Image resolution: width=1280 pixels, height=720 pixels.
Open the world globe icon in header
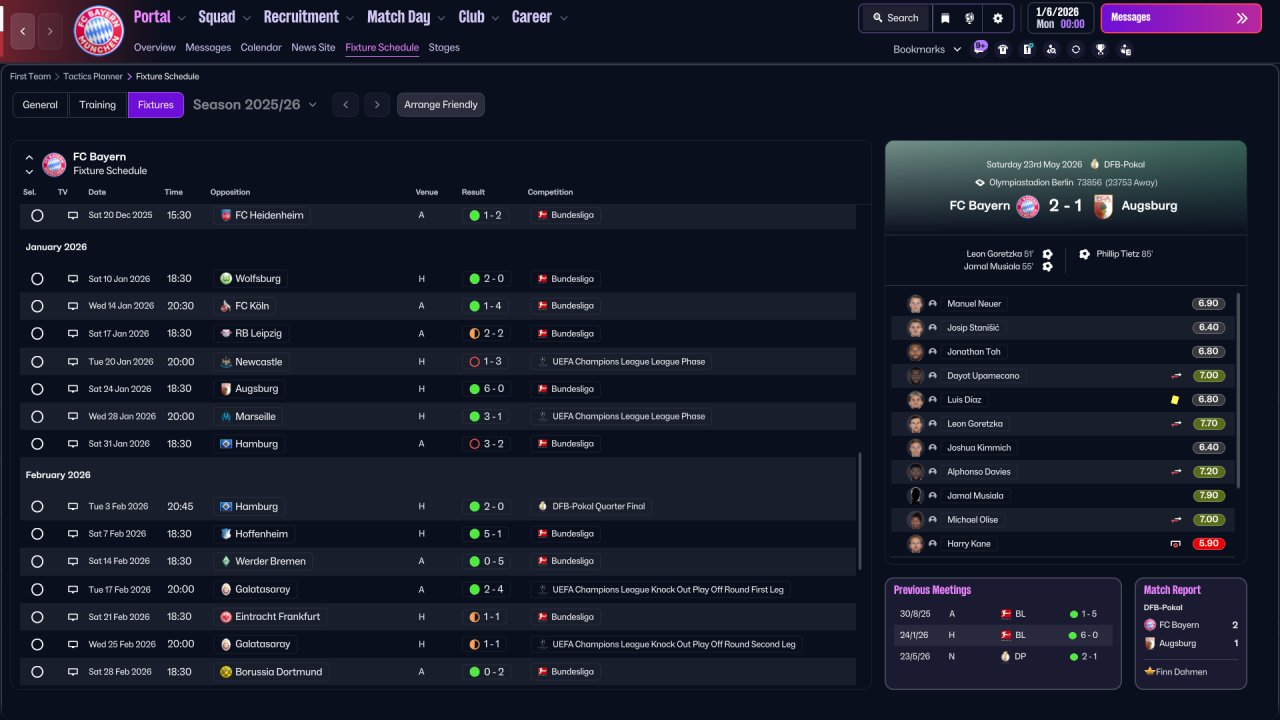click(970, 18)
